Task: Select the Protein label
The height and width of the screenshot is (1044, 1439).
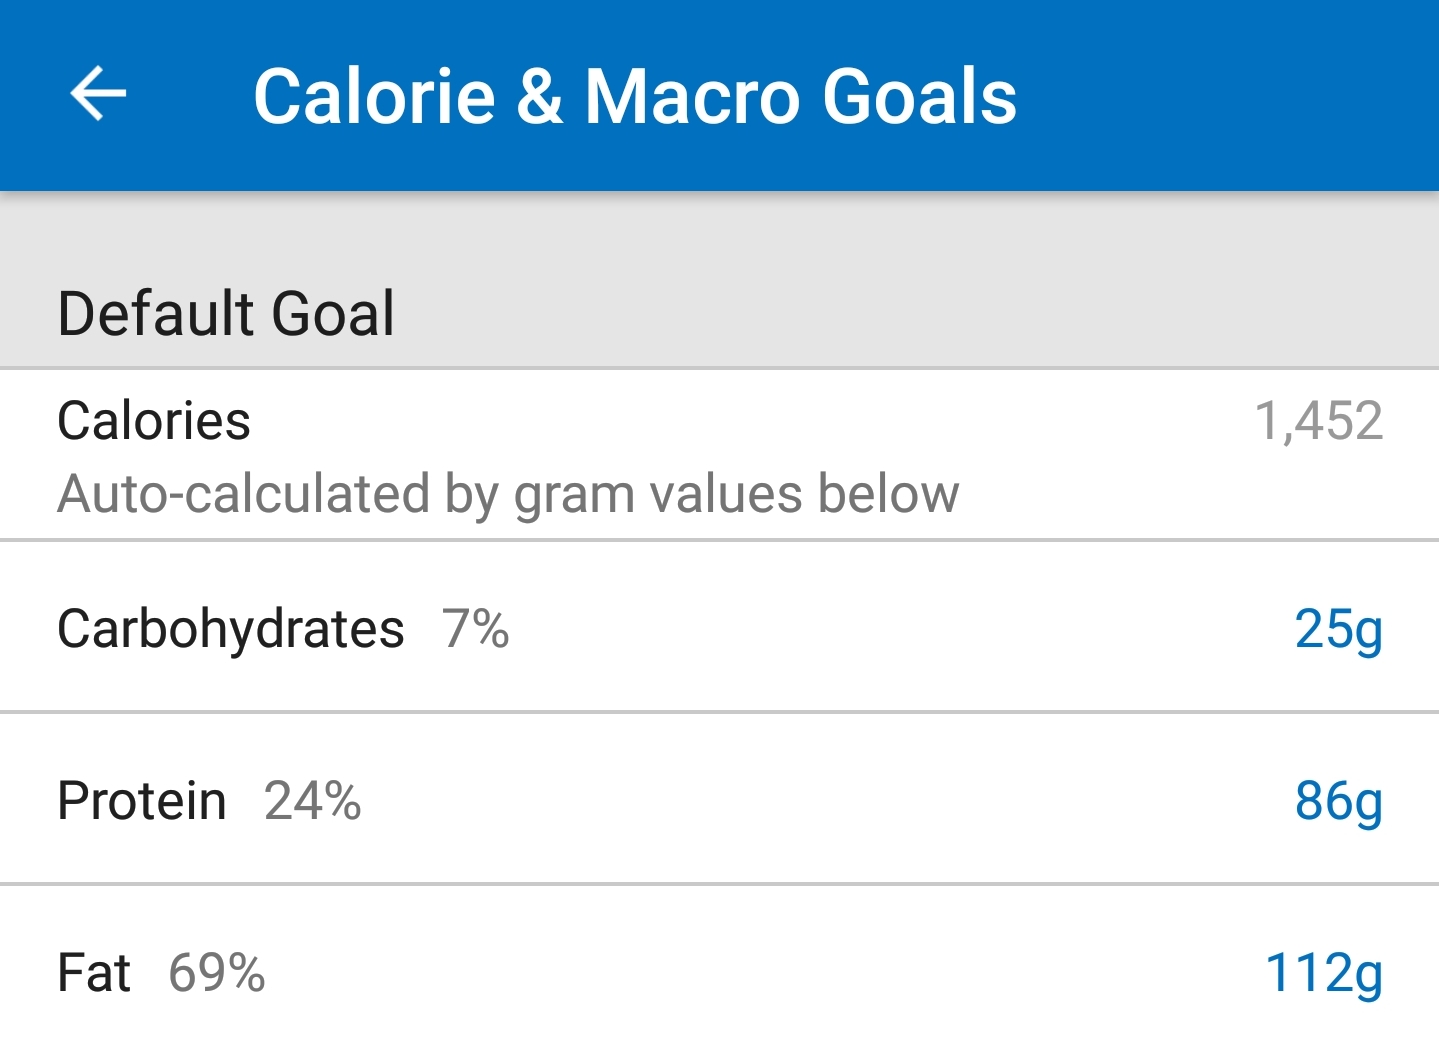Action: (x=142, y=801)
